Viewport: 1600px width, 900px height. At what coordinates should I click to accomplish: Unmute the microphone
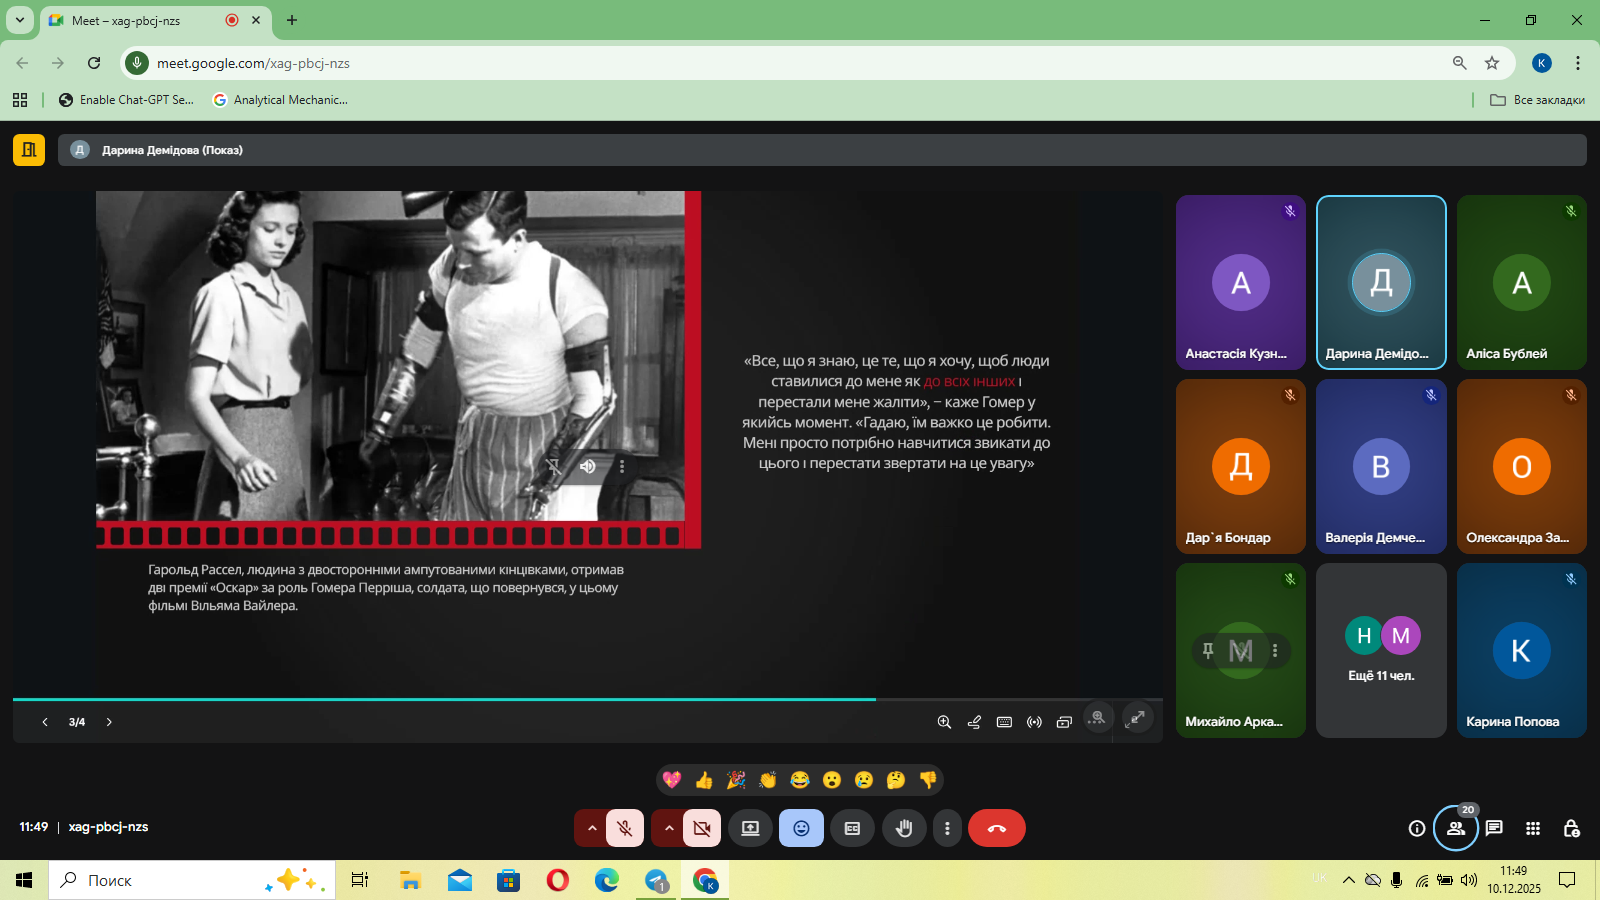tap(625, 828)
